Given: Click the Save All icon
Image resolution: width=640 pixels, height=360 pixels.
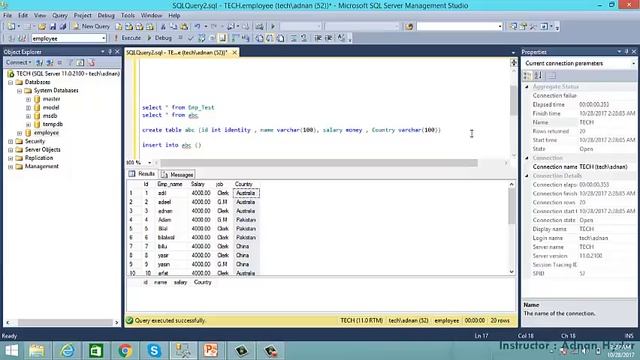Looking at the screenshot, I should click(63, 27).
